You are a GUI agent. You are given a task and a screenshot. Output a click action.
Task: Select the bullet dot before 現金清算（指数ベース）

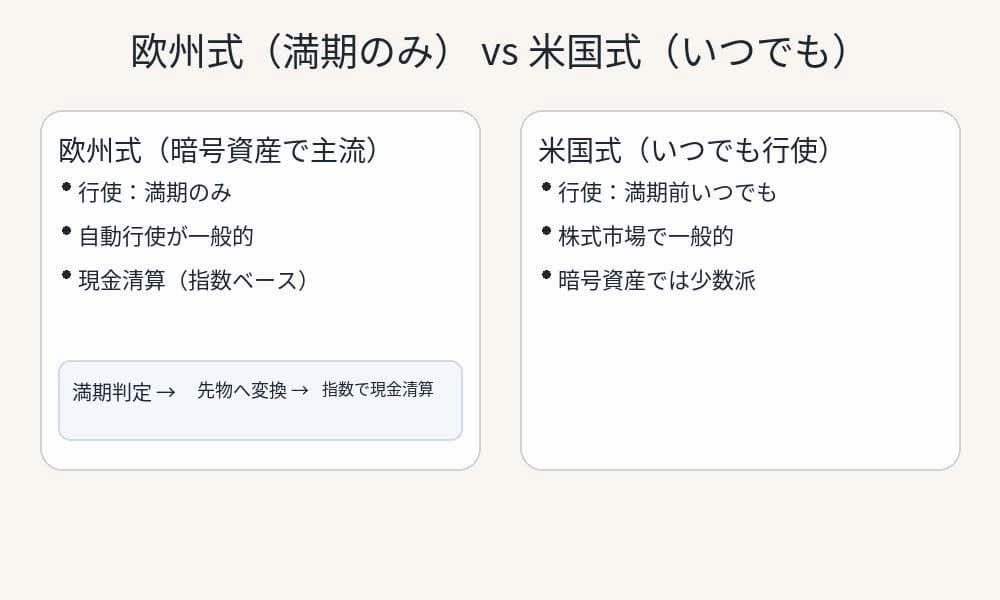[x=66, y=275]
